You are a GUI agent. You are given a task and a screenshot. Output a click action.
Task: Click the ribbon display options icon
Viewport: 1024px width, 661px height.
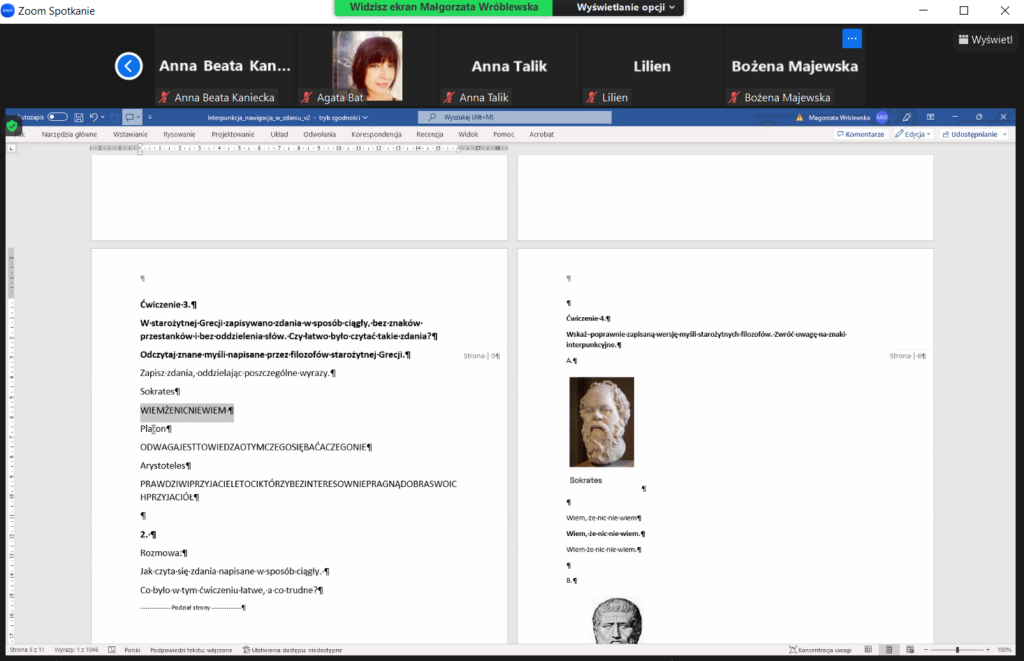coord(931,117)
